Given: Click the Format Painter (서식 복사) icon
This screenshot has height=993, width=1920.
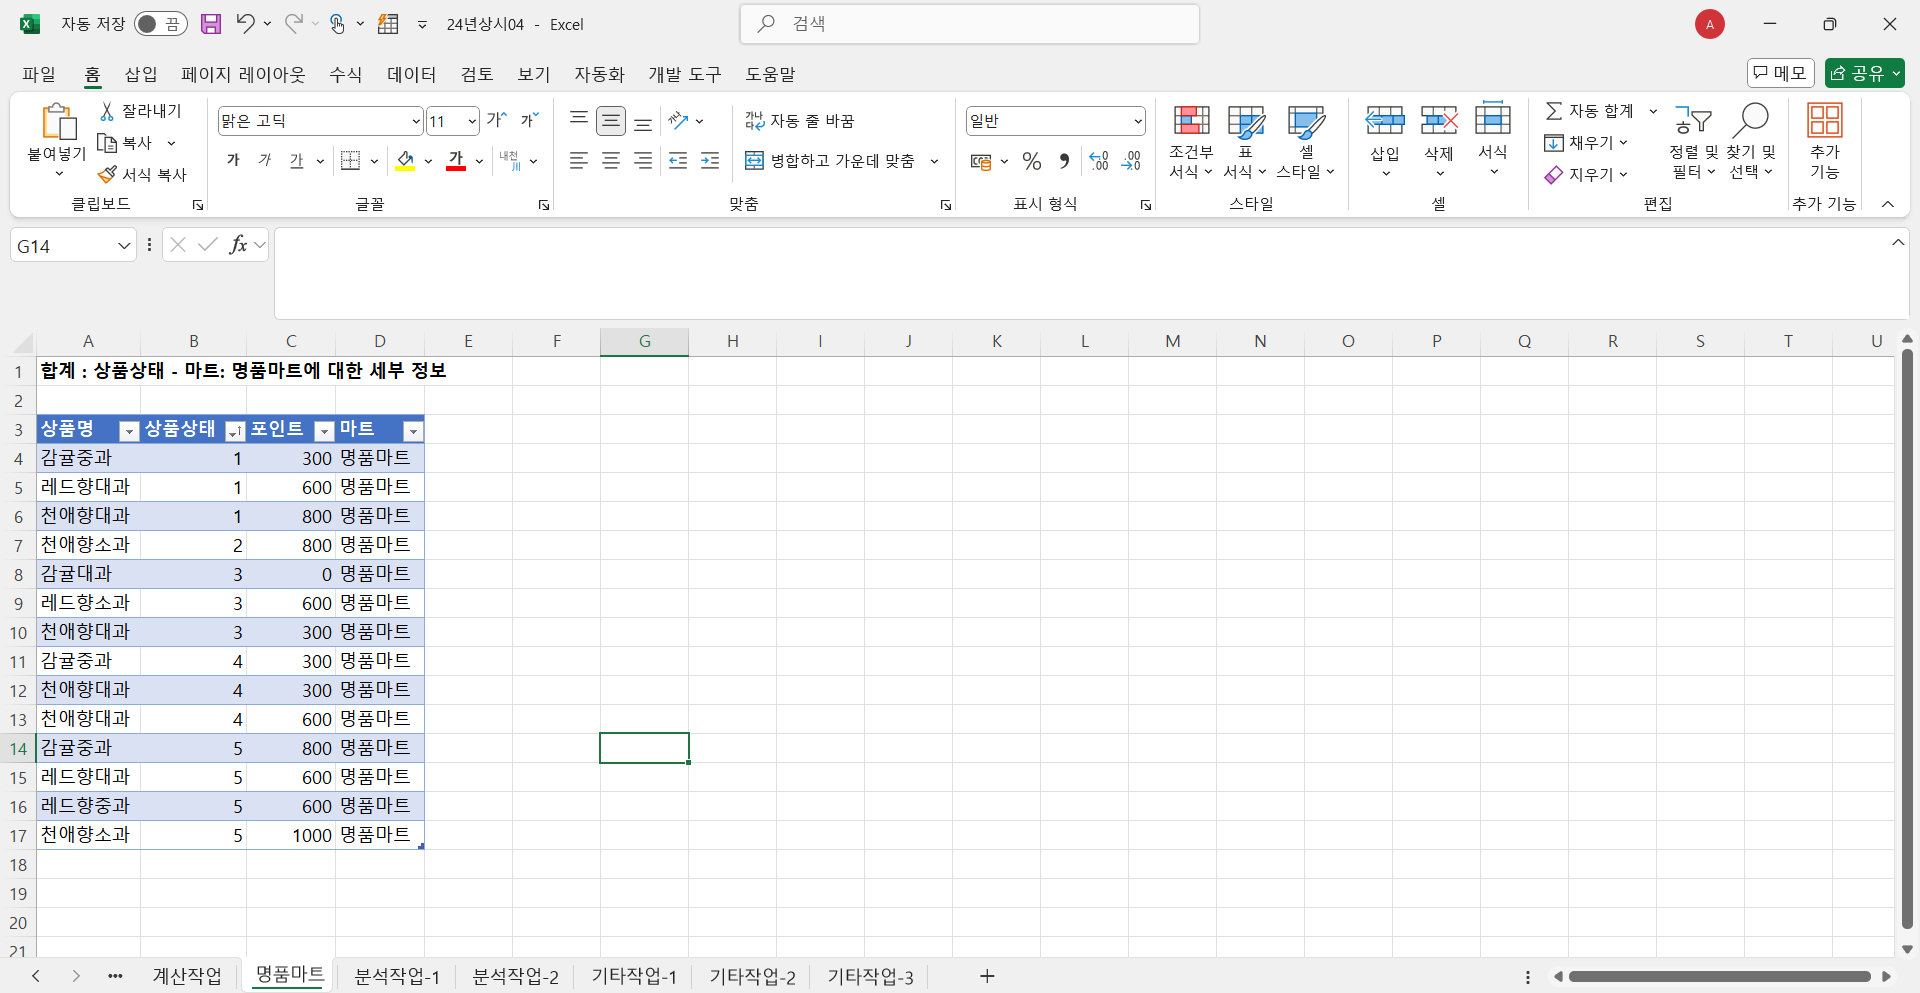Looking at the screenshot, I should [x=108, y=175].
